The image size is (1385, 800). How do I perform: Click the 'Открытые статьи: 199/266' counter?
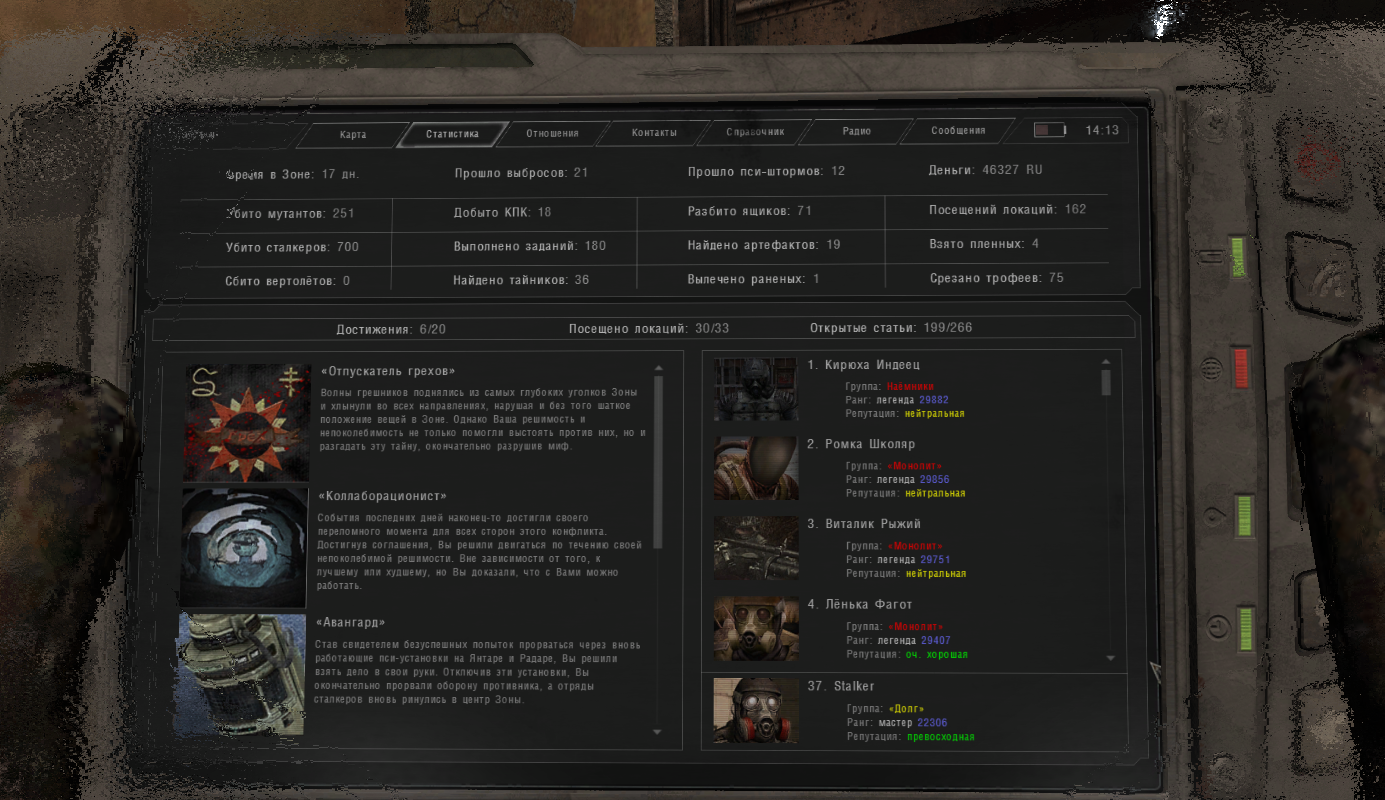891,328
